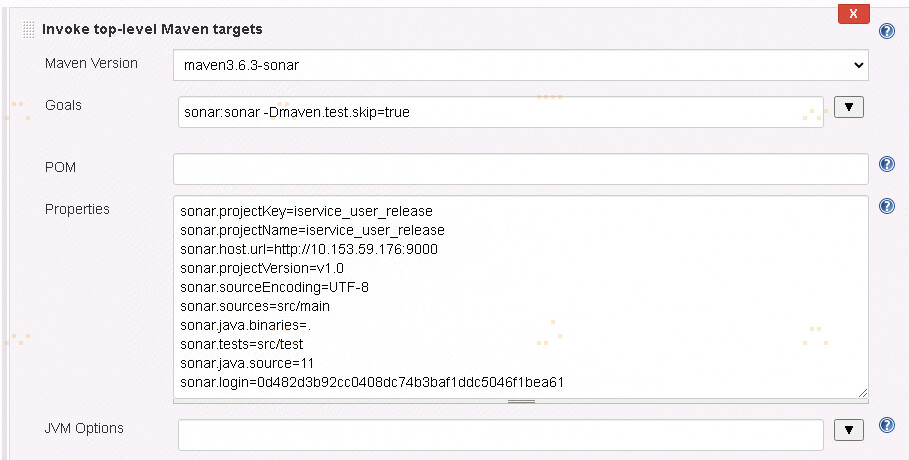Click the drag handle beside the build step title
Screen dimensions: 909x460
(28, 30)
